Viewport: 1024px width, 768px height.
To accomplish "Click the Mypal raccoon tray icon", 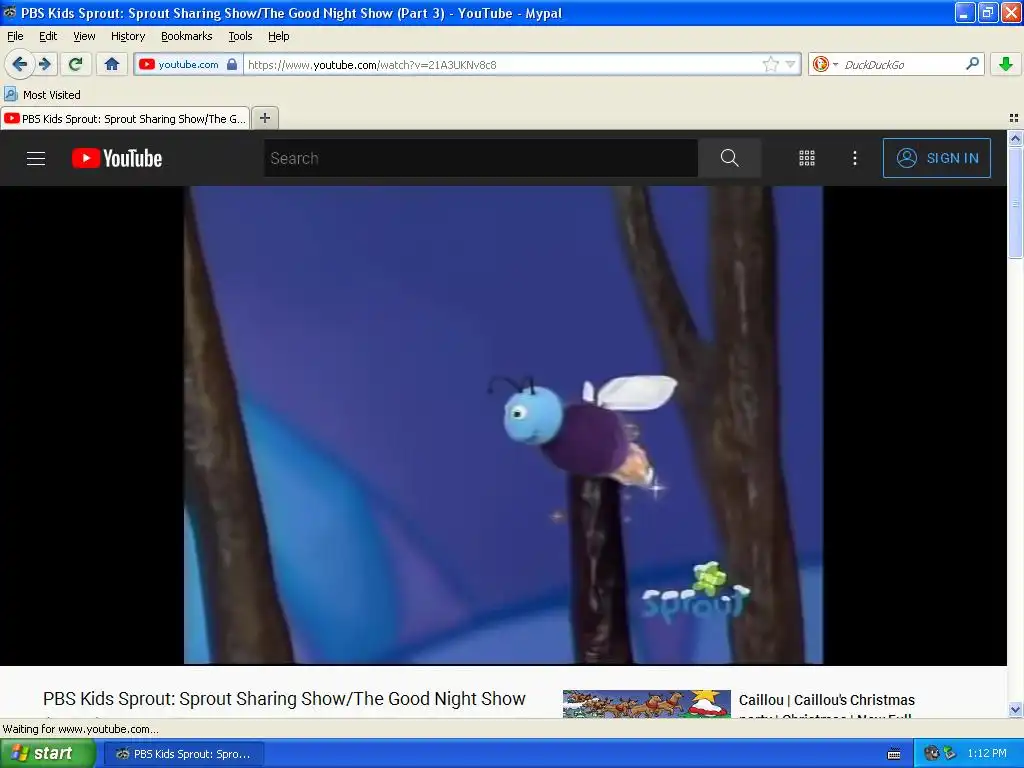I will click(x=932, y=753).
